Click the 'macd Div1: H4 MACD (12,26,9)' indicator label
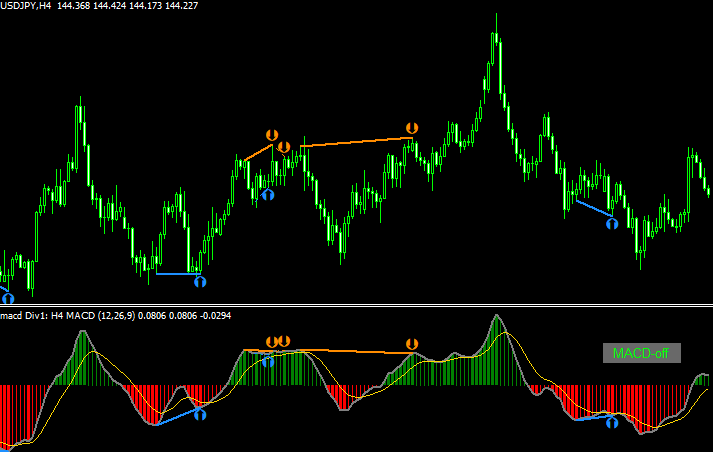 click(x=115, y=316)
